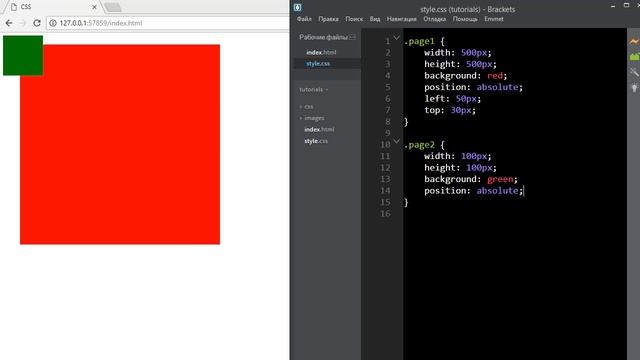The image size is (640, 360).
Task: Close the CSS browser tab
Action: pos(94,7)
